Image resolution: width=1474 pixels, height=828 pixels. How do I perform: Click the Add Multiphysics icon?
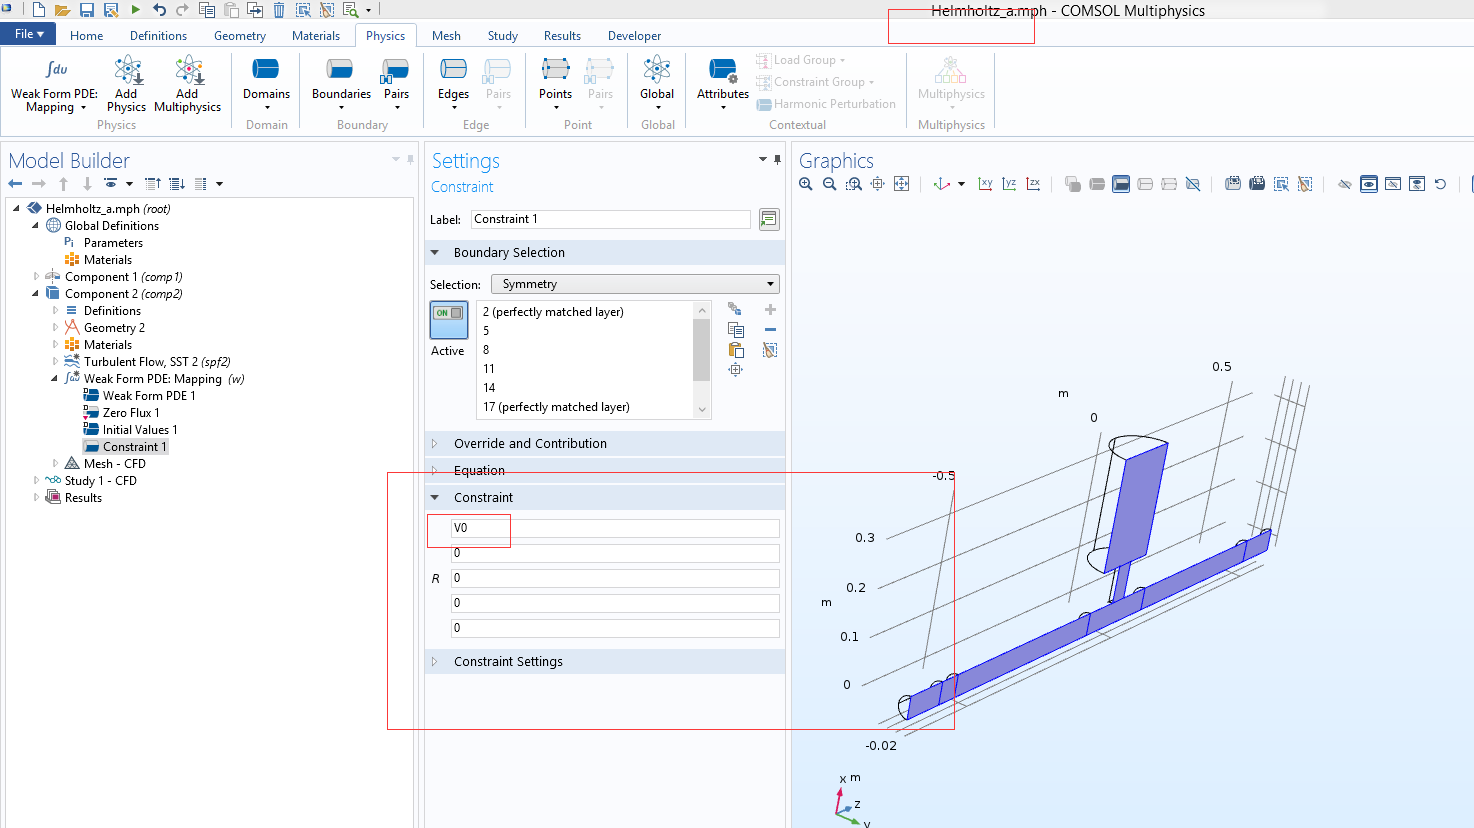click(187, 71)
